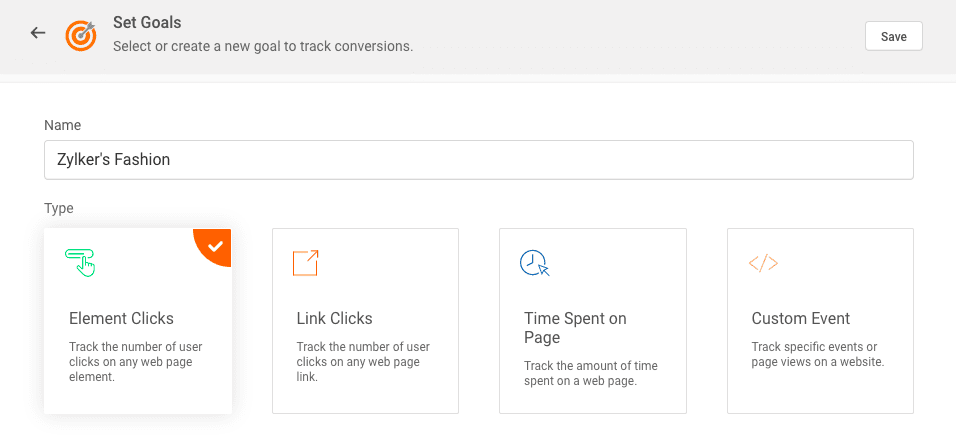Choose the Link Clicks goal type title
Viewport: 956px width, 445px height.
click(334, 319)
